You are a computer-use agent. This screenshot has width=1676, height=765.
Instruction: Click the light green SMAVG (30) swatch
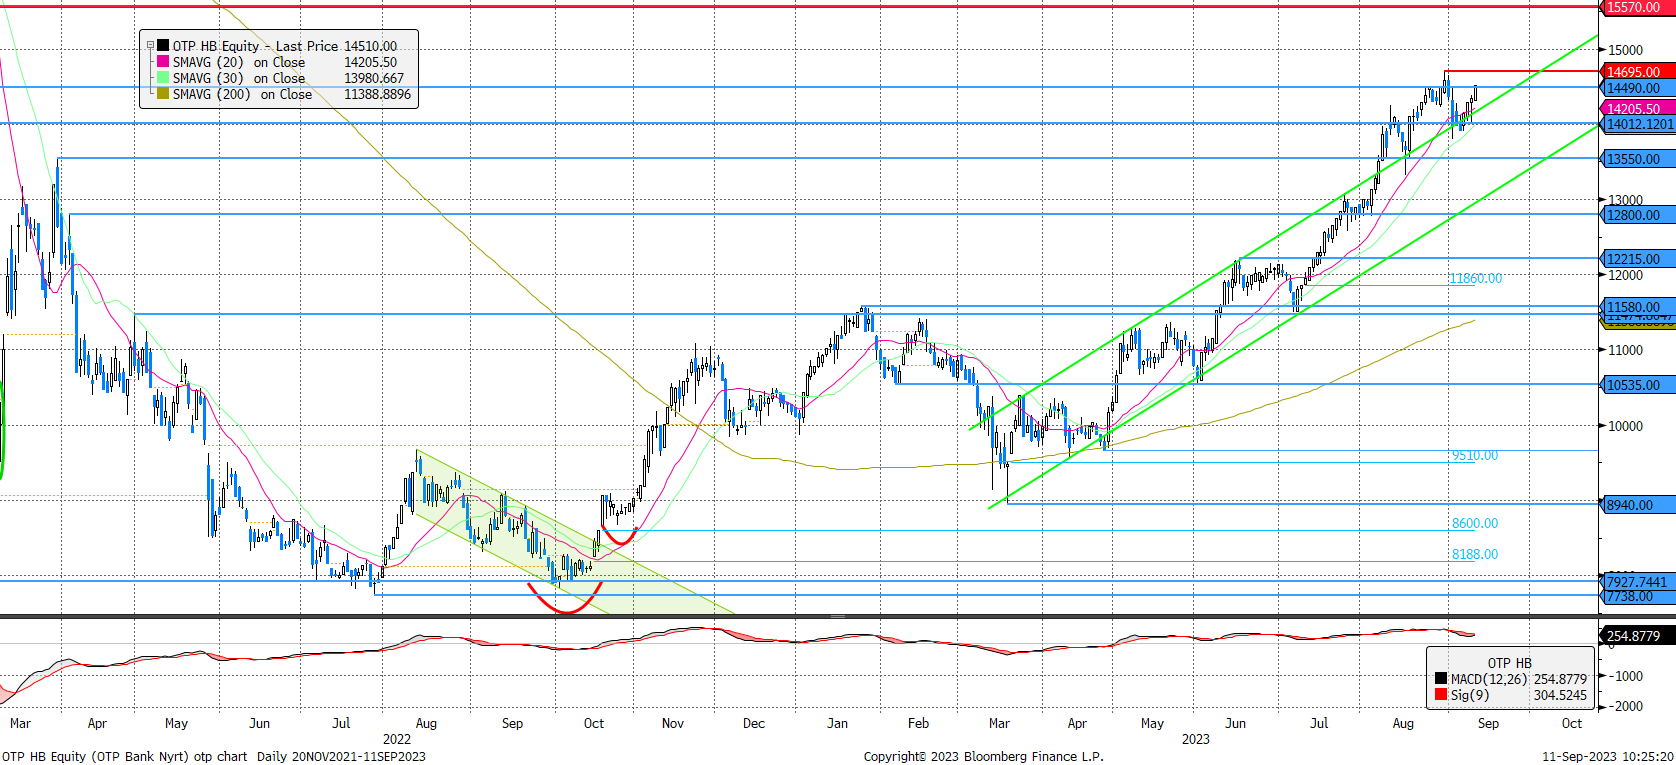(x=163, y=78)
